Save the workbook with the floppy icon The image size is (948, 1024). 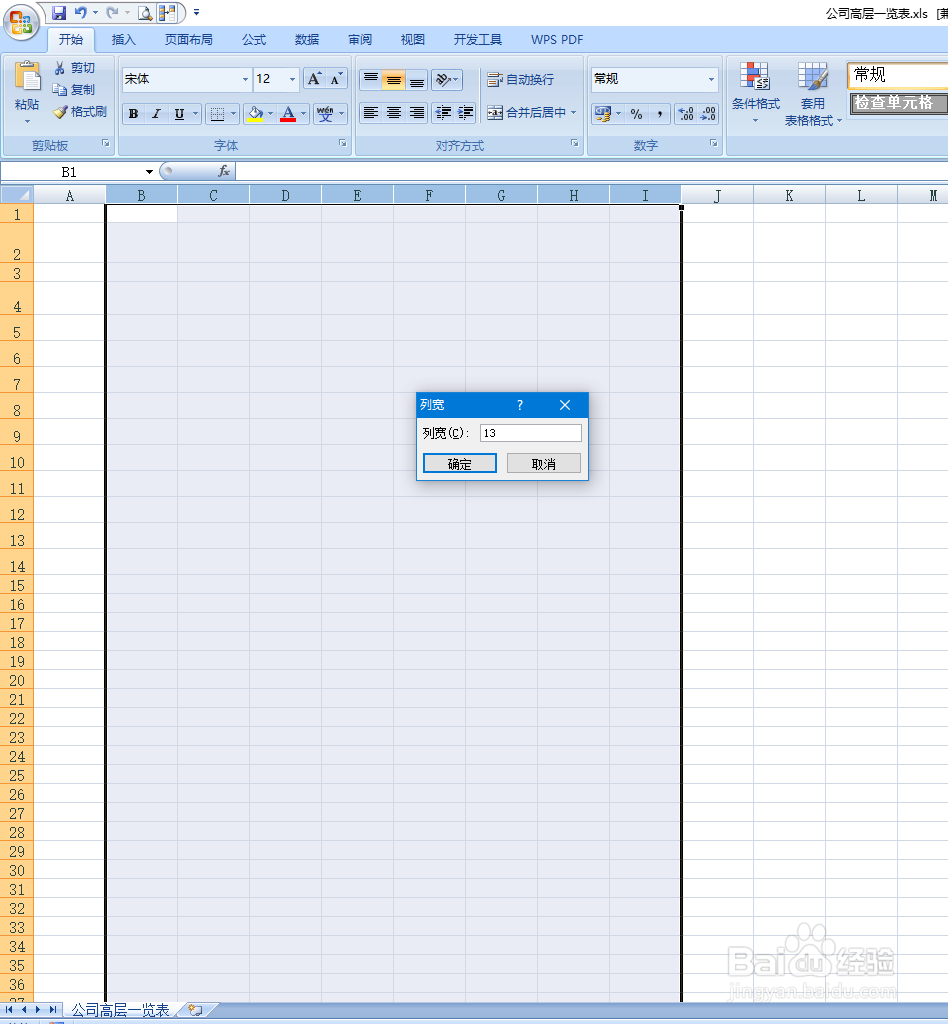click(59, 12)
